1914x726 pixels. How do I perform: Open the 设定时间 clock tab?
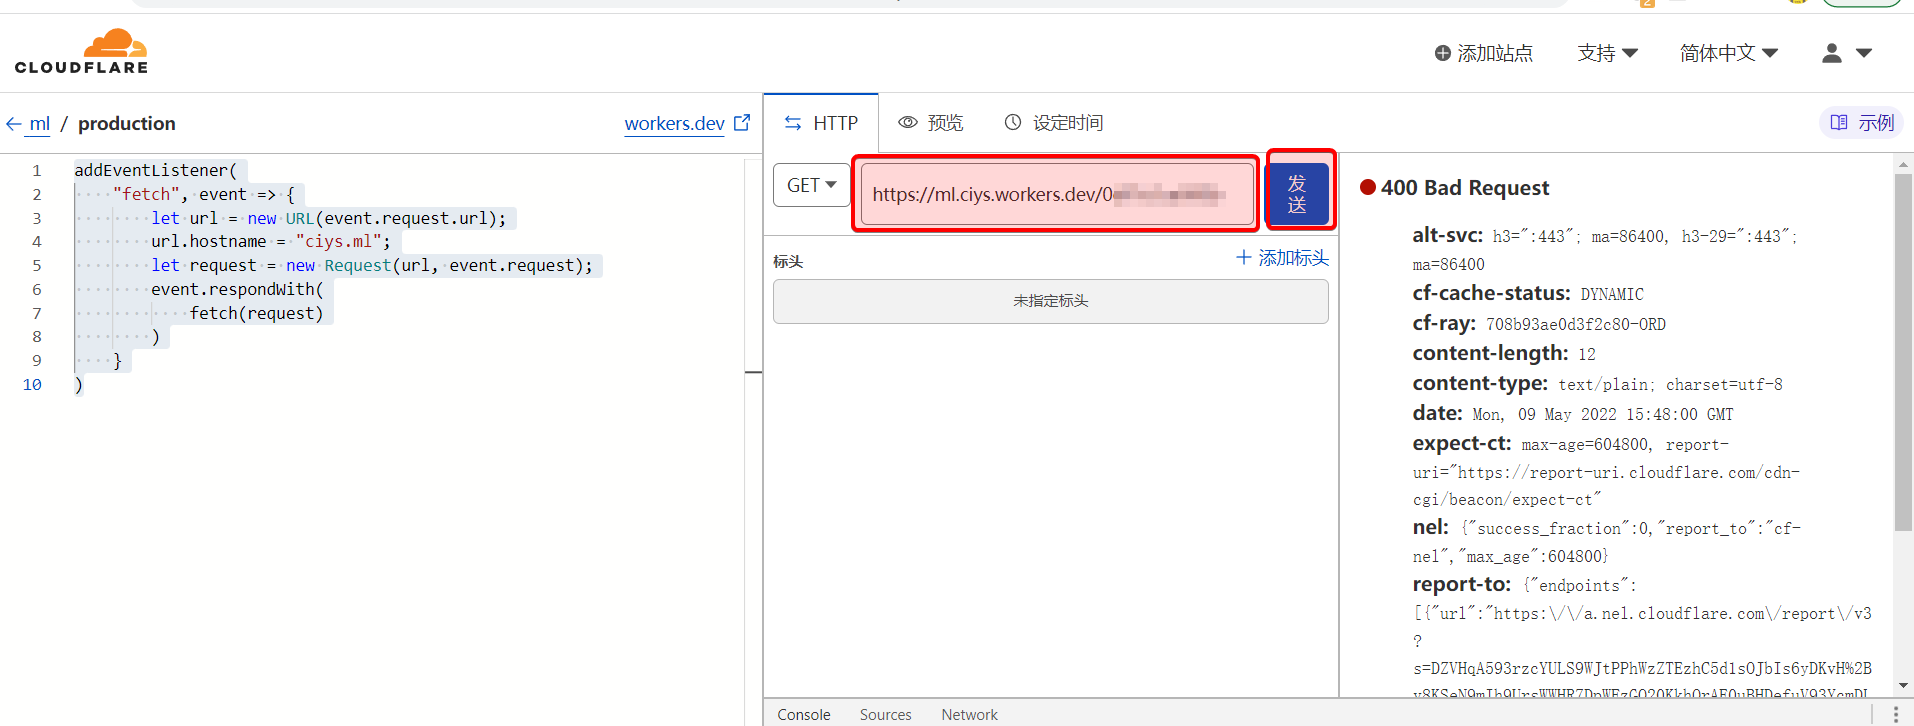coord(1053,123)
